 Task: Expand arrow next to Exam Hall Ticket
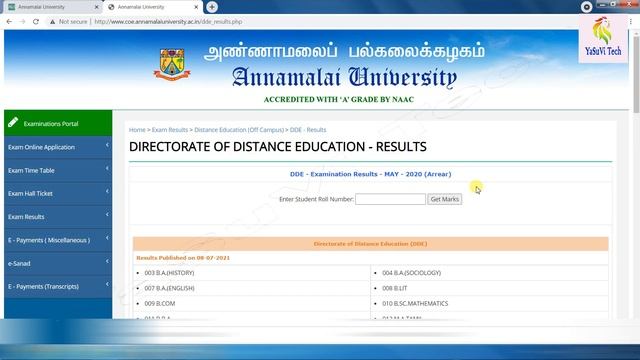pyautogui.click(x=107, y=191)
